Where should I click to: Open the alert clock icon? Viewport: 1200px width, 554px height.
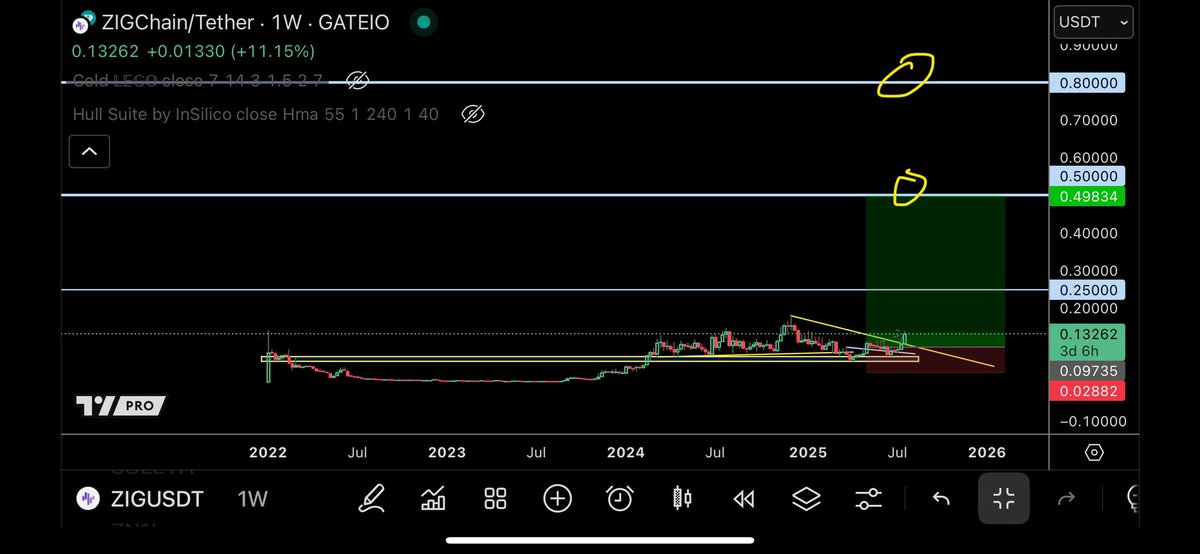(620, 497)
